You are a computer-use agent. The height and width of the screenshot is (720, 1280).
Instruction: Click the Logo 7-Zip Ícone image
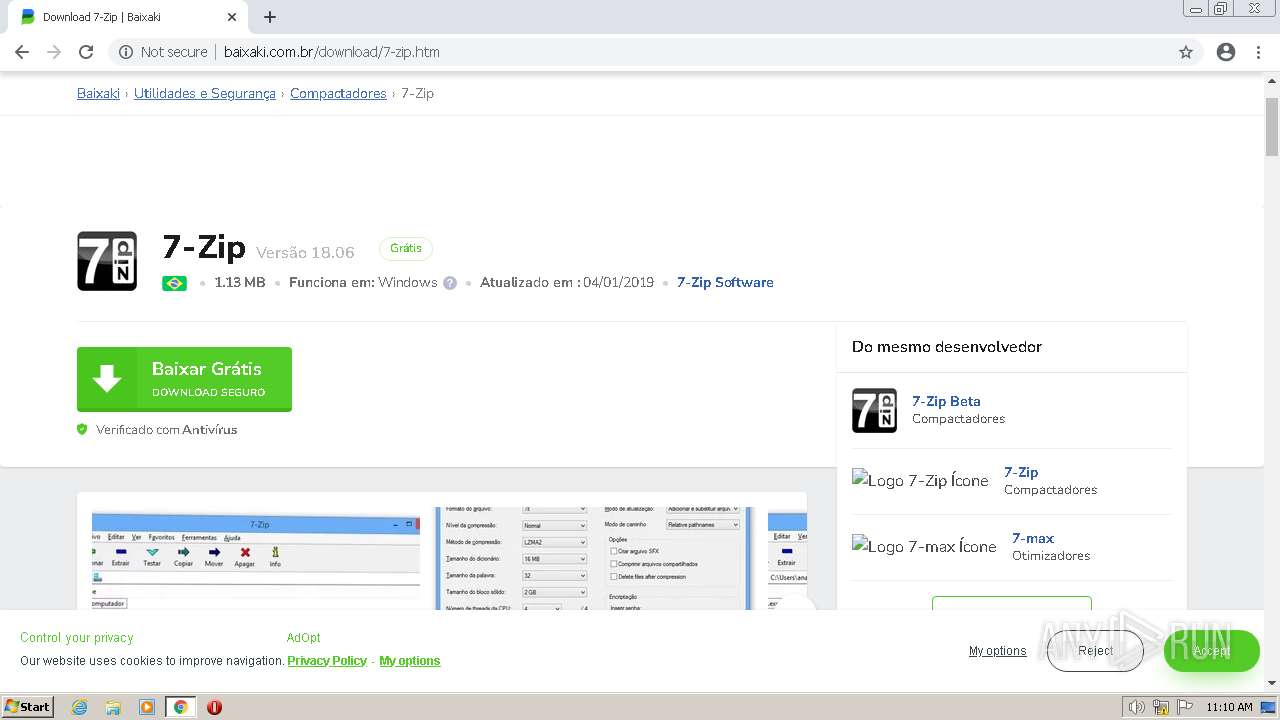tap(920, 480)
